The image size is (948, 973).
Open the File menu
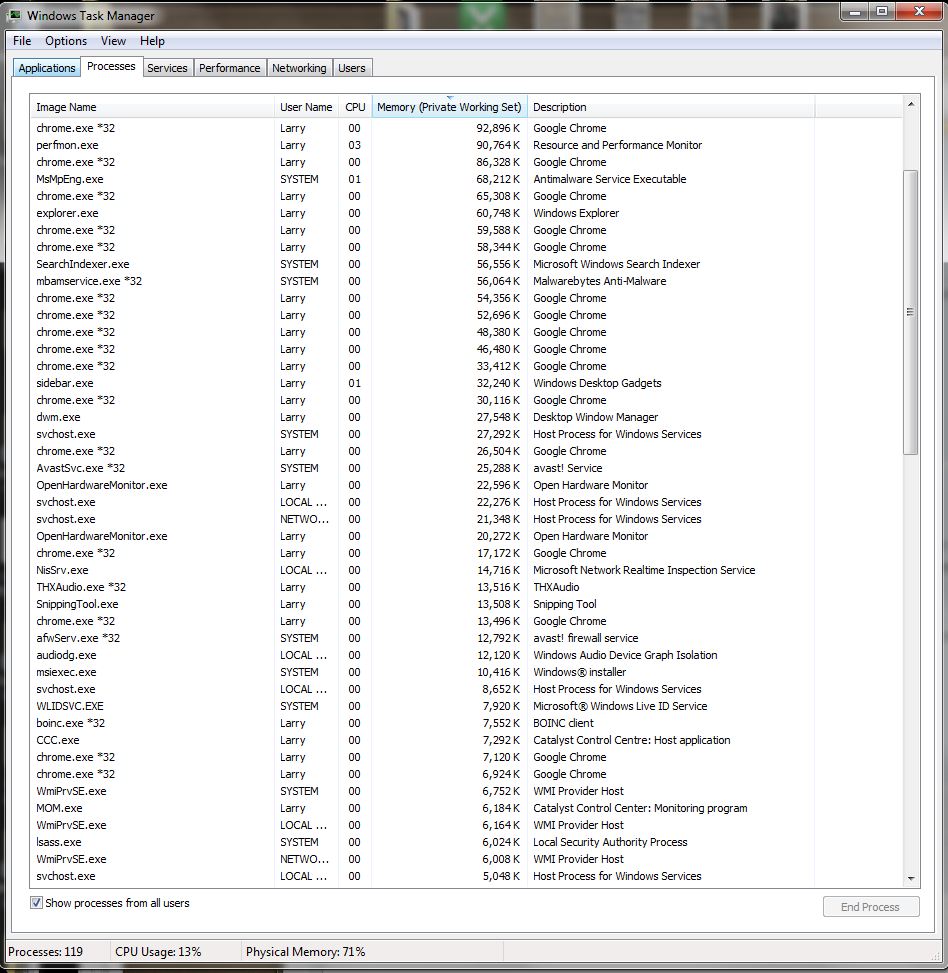click(22, 41)
